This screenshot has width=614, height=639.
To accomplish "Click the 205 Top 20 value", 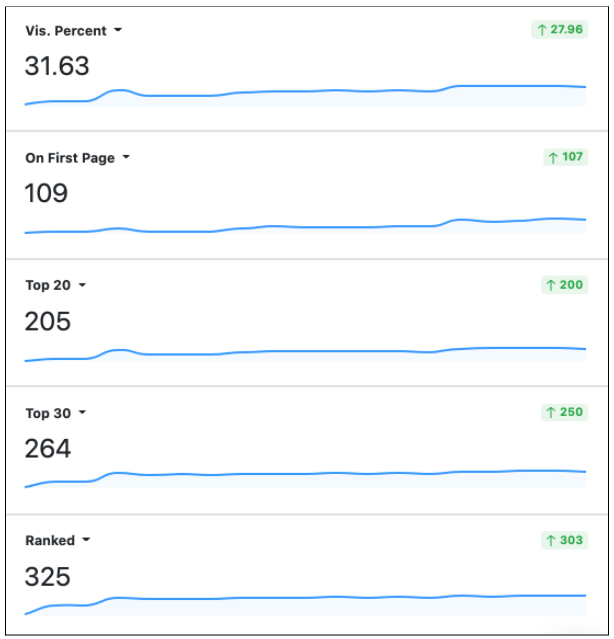I will point(48,321).
